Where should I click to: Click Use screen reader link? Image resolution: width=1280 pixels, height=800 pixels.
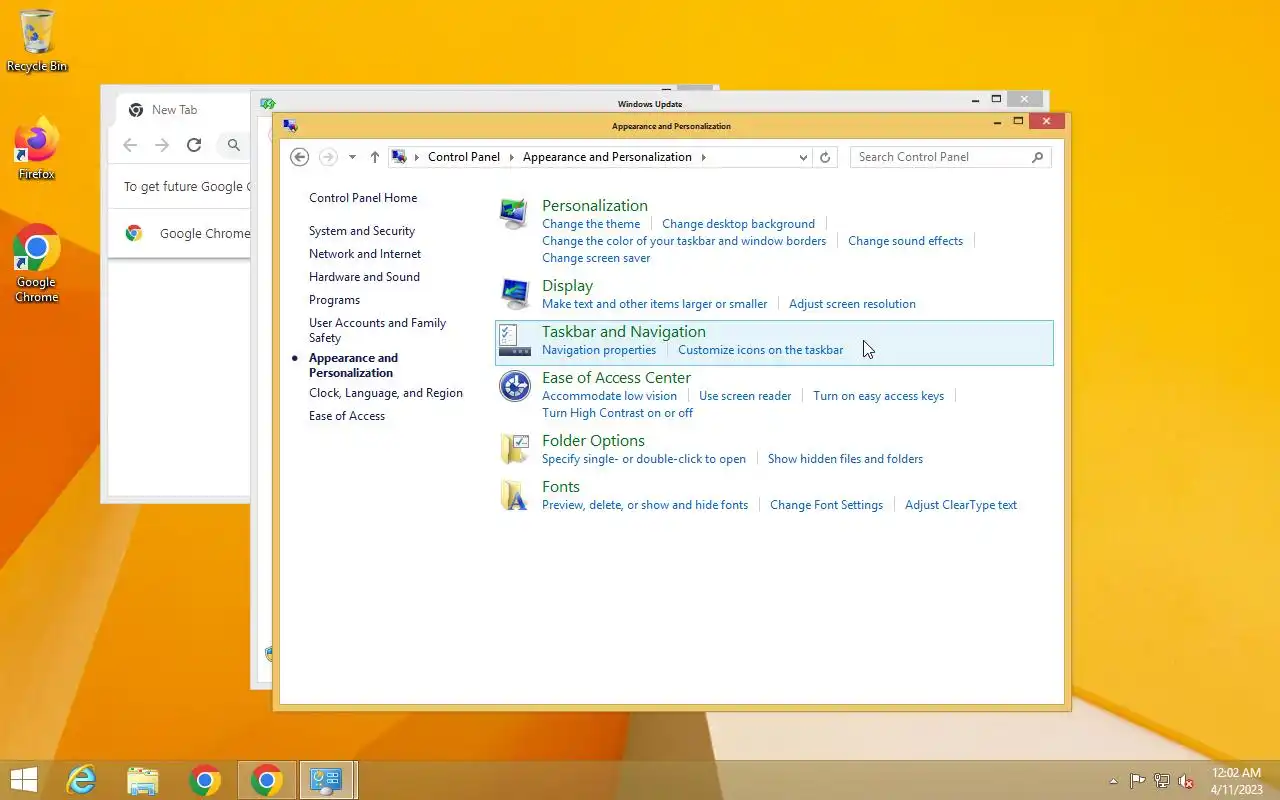(x=745, y=396)
